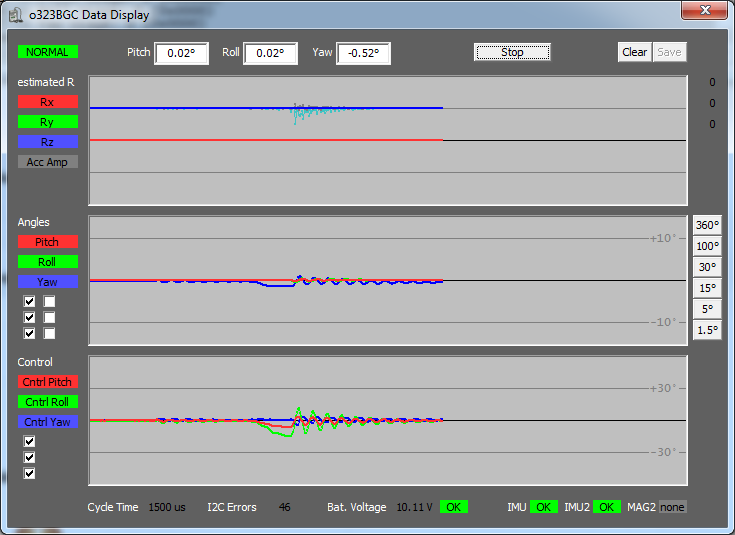The height and width of the screenshot is (535, 735).
Task: Click the gray Acc Amp label
Action: (47, 162)
